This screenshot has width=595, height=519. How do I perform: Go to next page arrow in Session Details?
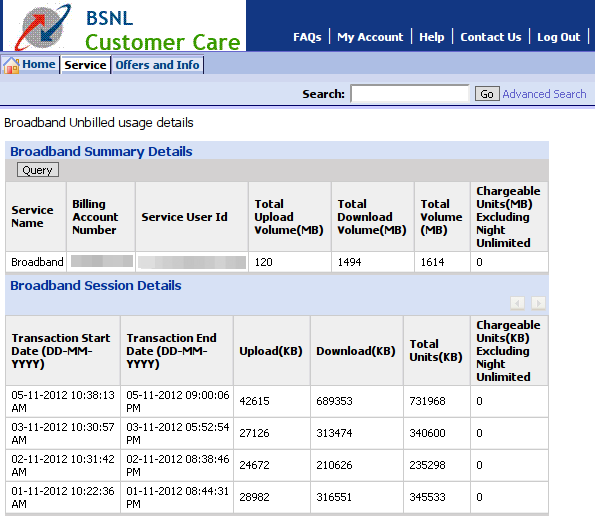coord(538,303)
